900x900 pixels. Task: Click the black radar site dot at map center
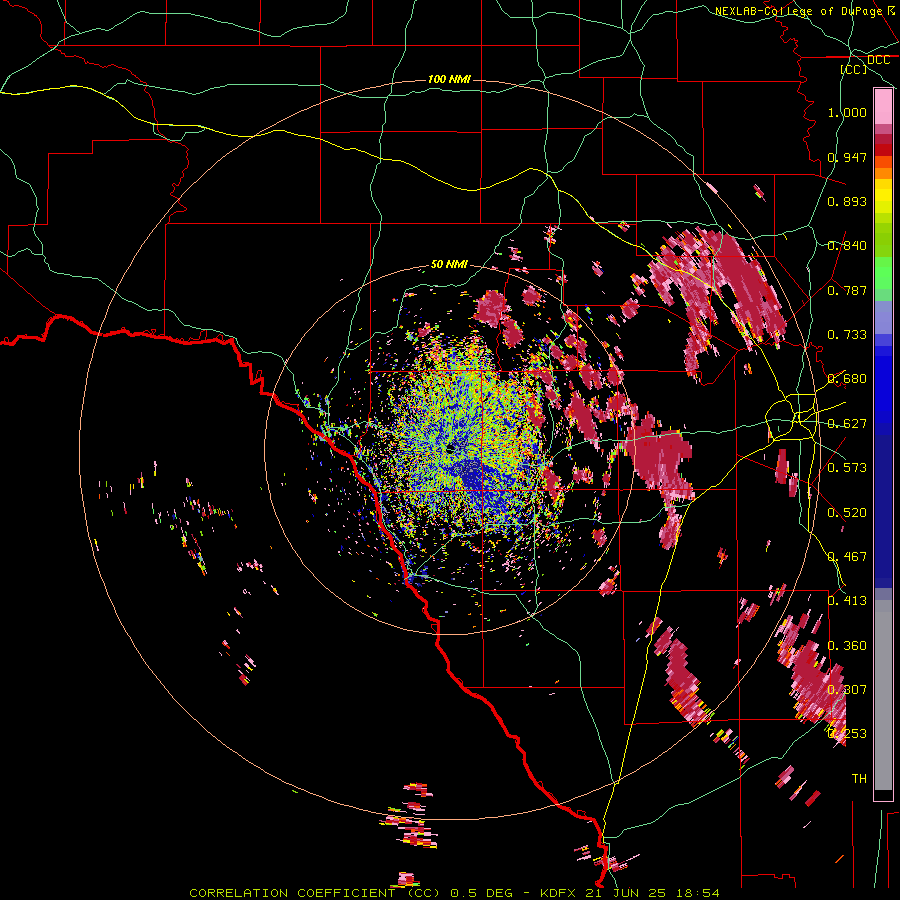451,448
